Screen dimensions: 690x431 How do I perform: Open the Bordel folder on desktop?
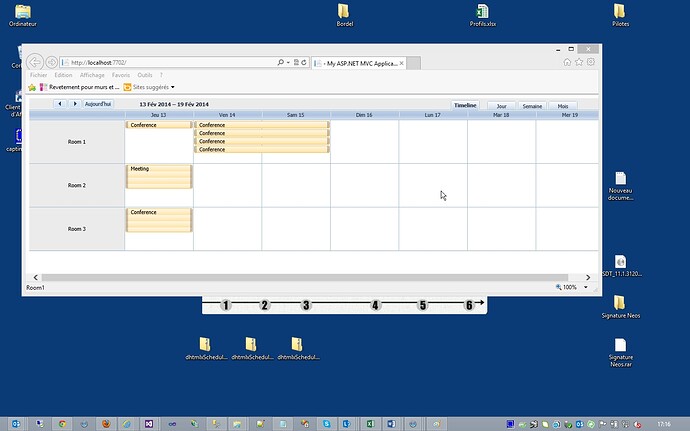pos(345,15)
